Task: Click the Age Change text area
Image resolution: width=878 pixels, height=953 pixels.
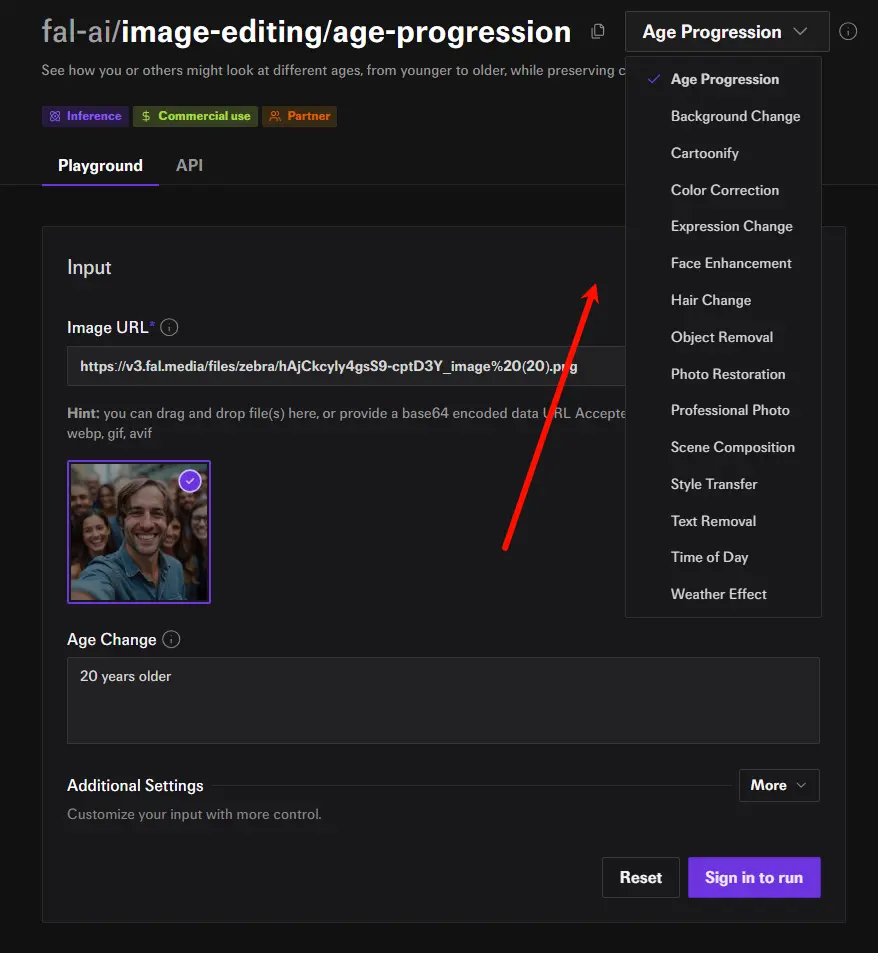Action: point(443,700)
